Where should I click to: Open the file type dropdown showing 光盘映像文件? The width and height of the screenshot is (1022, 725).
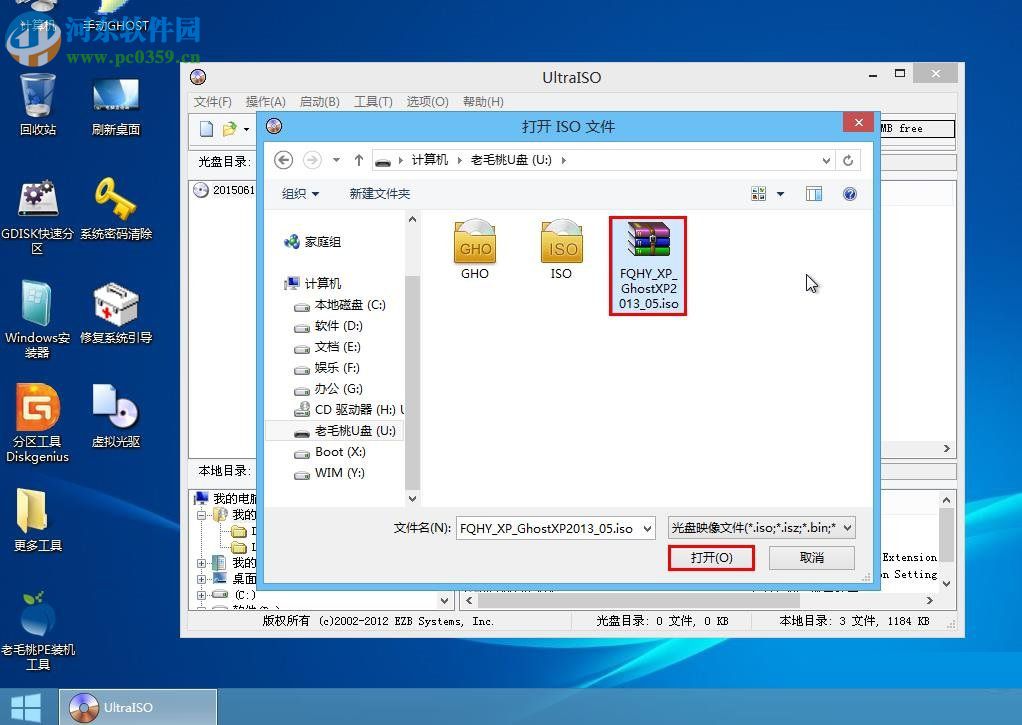(x=760, y=527)
